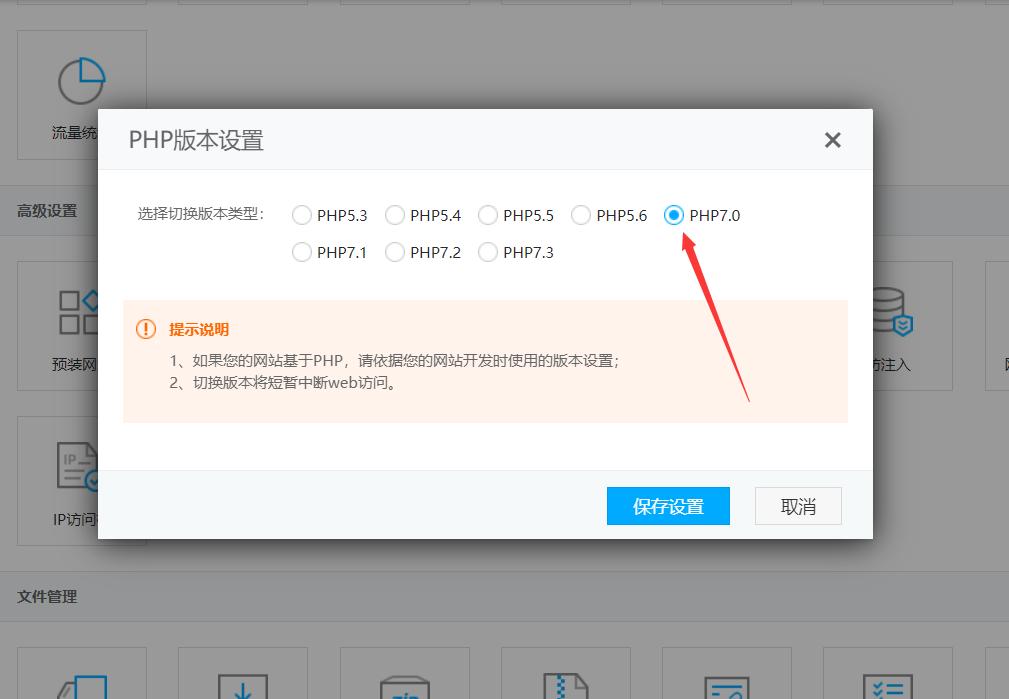This screenshot has height=699, width=1009.
Task: Choose PHP5.4 version option
Action: click(x=395, y=214)
